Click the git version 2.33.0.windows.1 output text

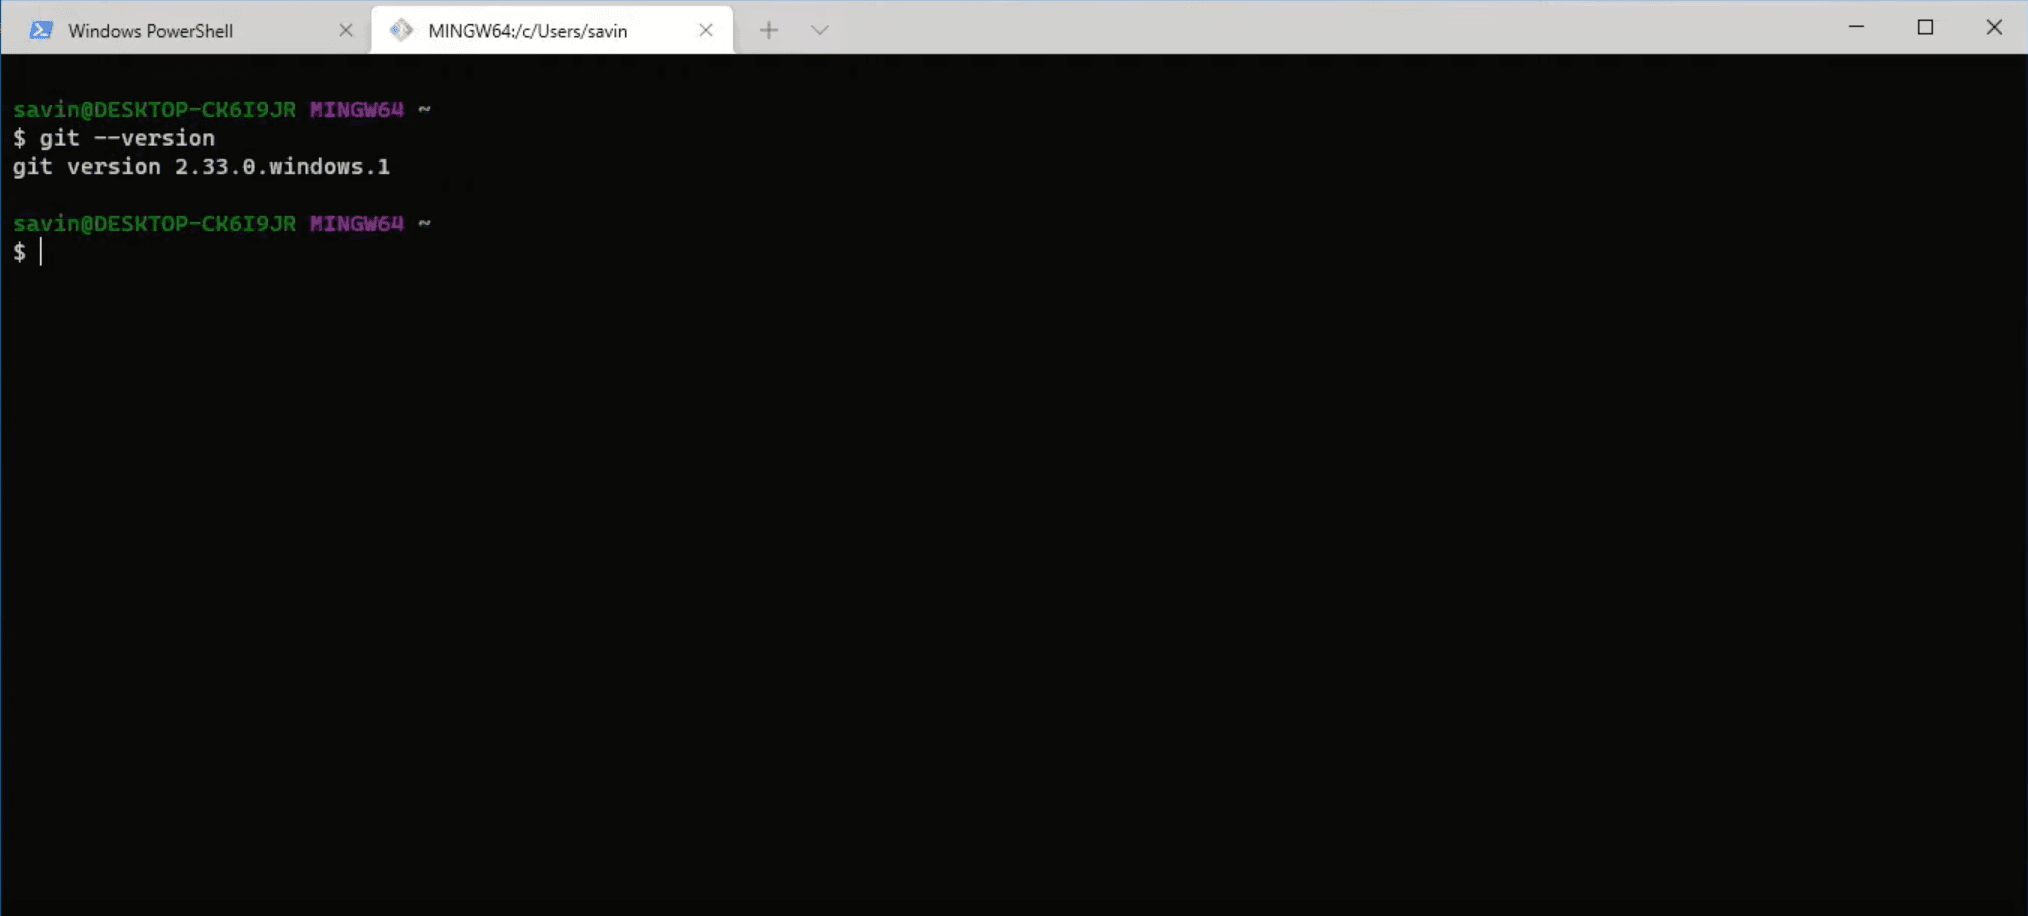click(202, 167)
